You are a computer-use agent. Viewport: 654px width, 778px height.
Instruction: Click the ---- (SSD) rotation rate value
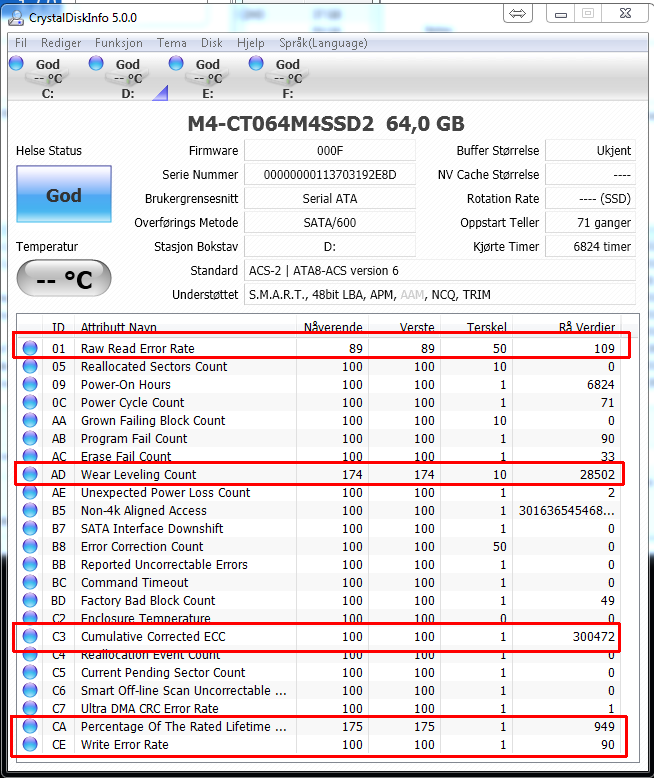[590, 198]
